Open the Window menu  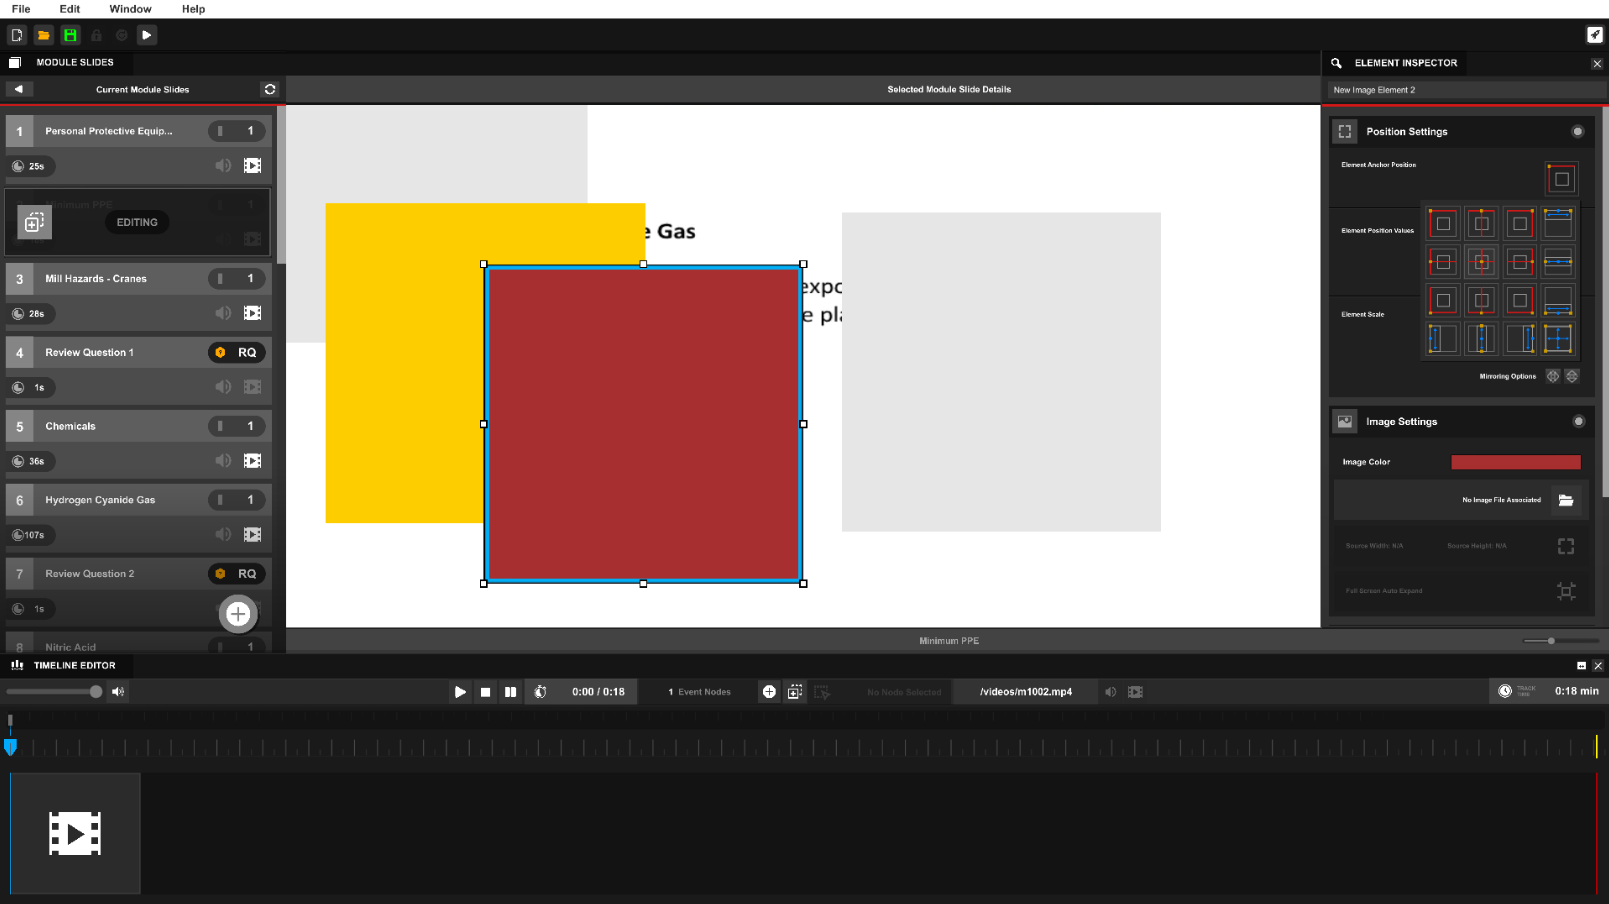click(130, 9)
